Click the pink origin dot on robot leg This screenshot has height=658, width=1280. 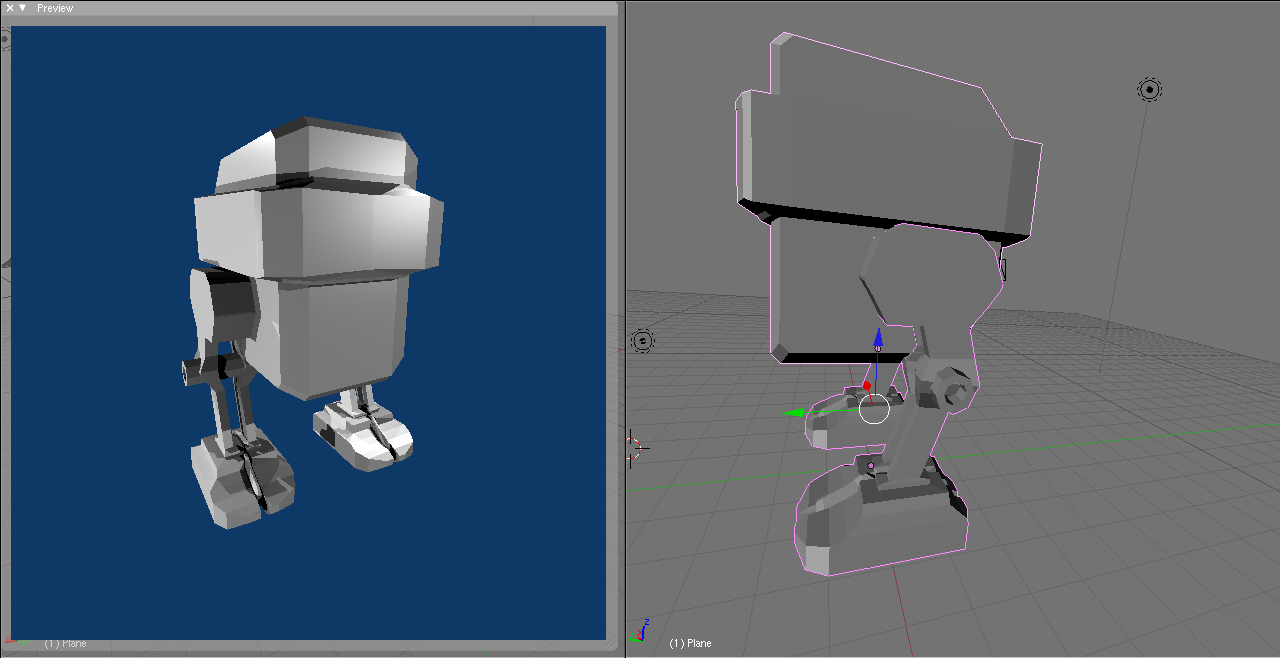click(871, 466)
